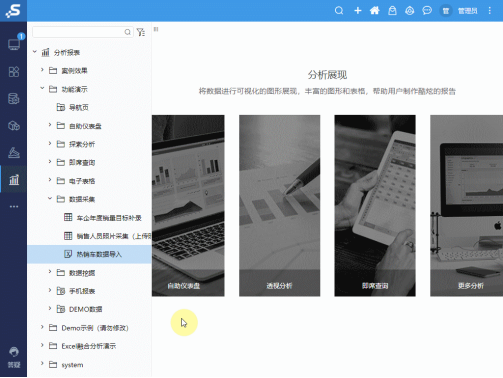Select the Excel融合分析演示 folder label
503x378 pixels.
coord(89,346)
